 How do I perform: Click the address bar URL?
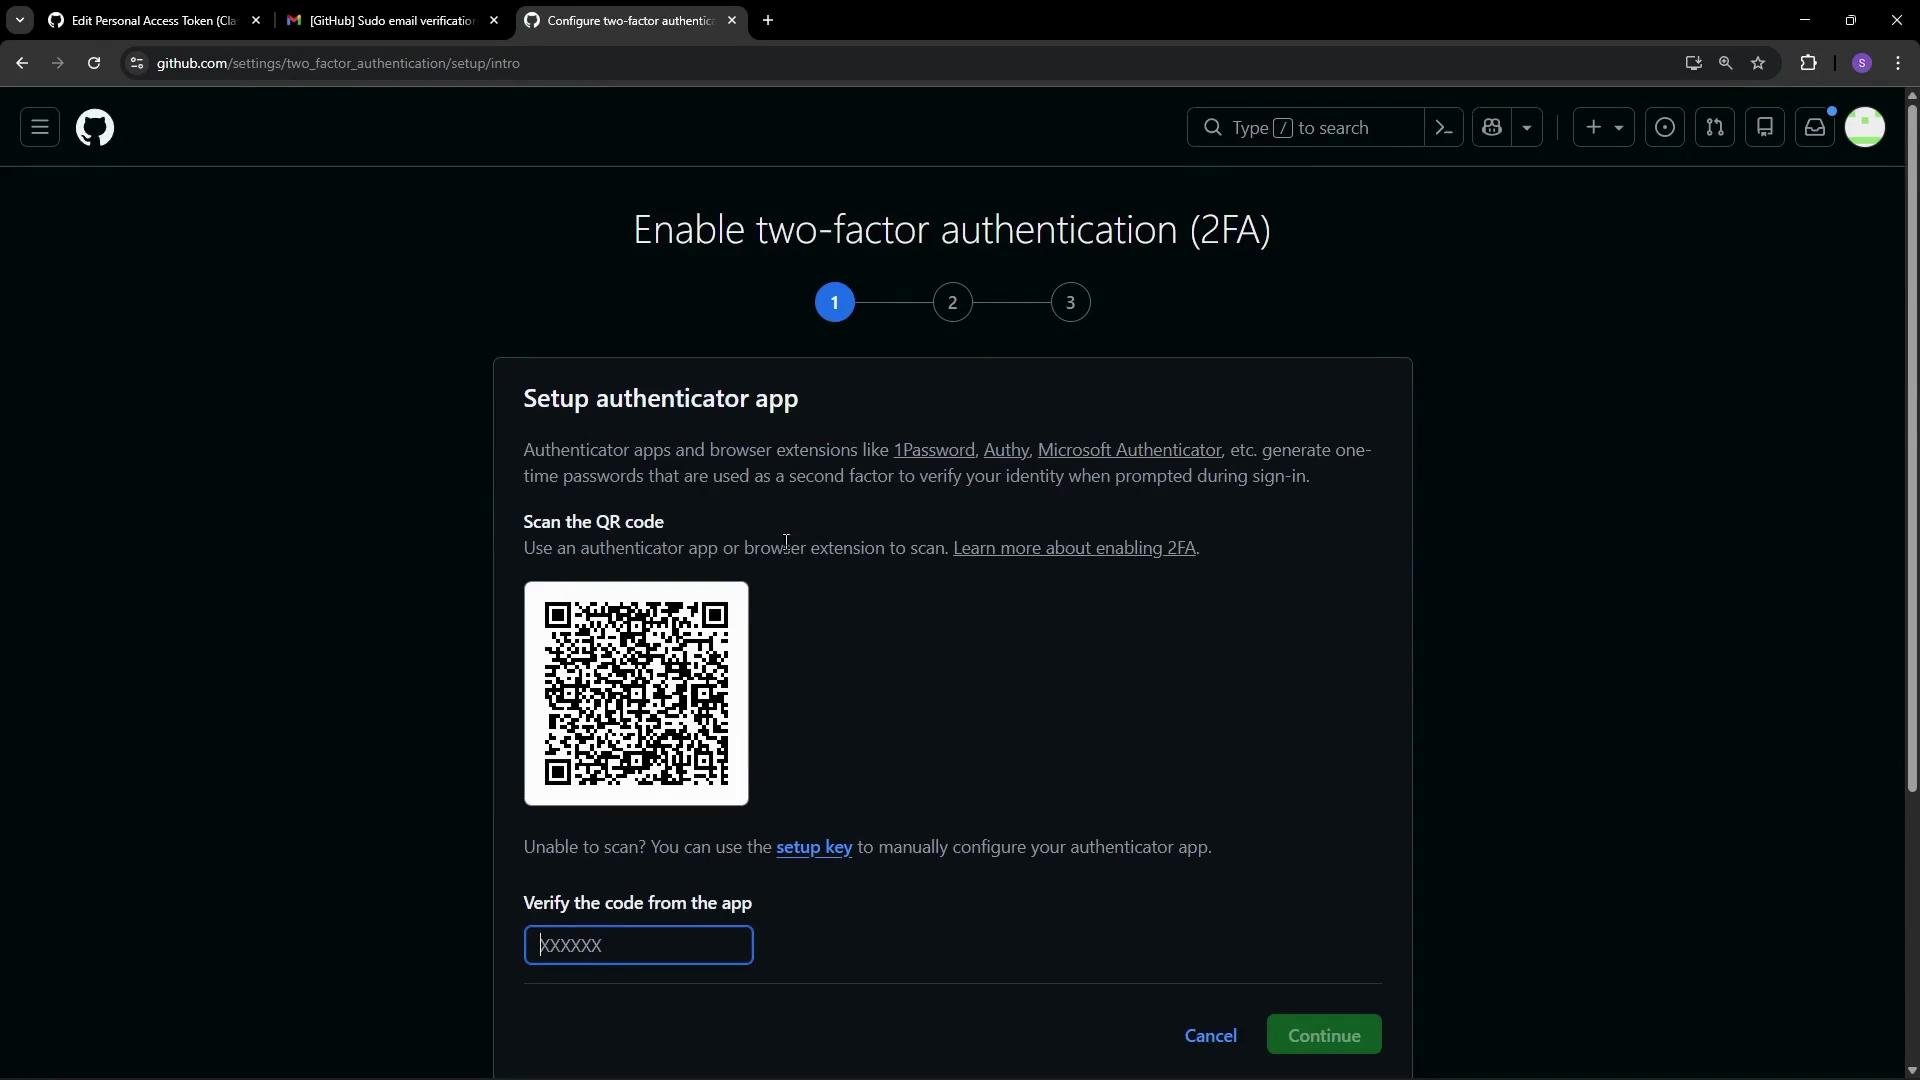pyautogui.click(x=338, y=63)
